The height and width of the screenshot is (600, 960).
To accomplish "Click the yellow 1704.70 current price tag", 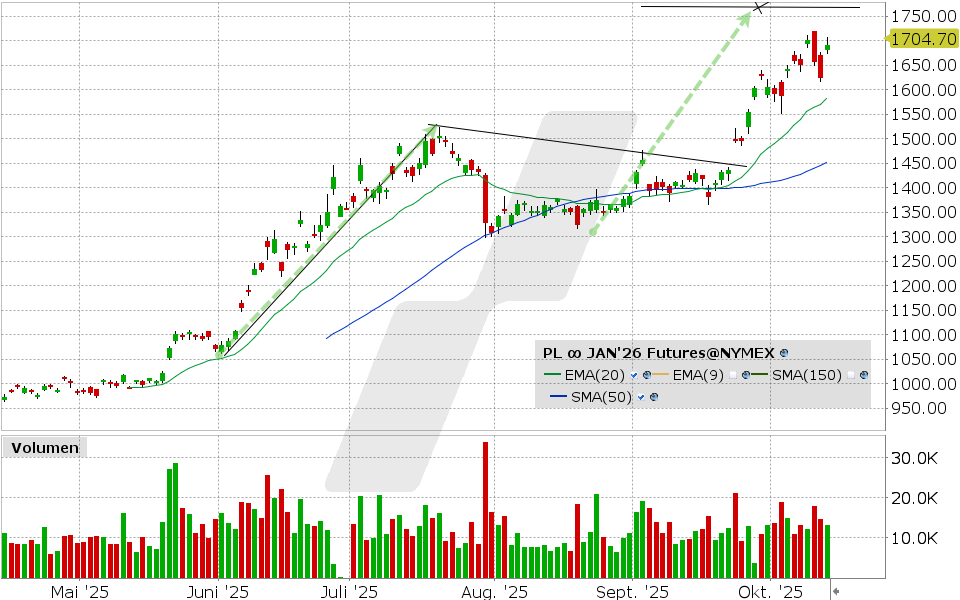I will (x=924, y=39).
